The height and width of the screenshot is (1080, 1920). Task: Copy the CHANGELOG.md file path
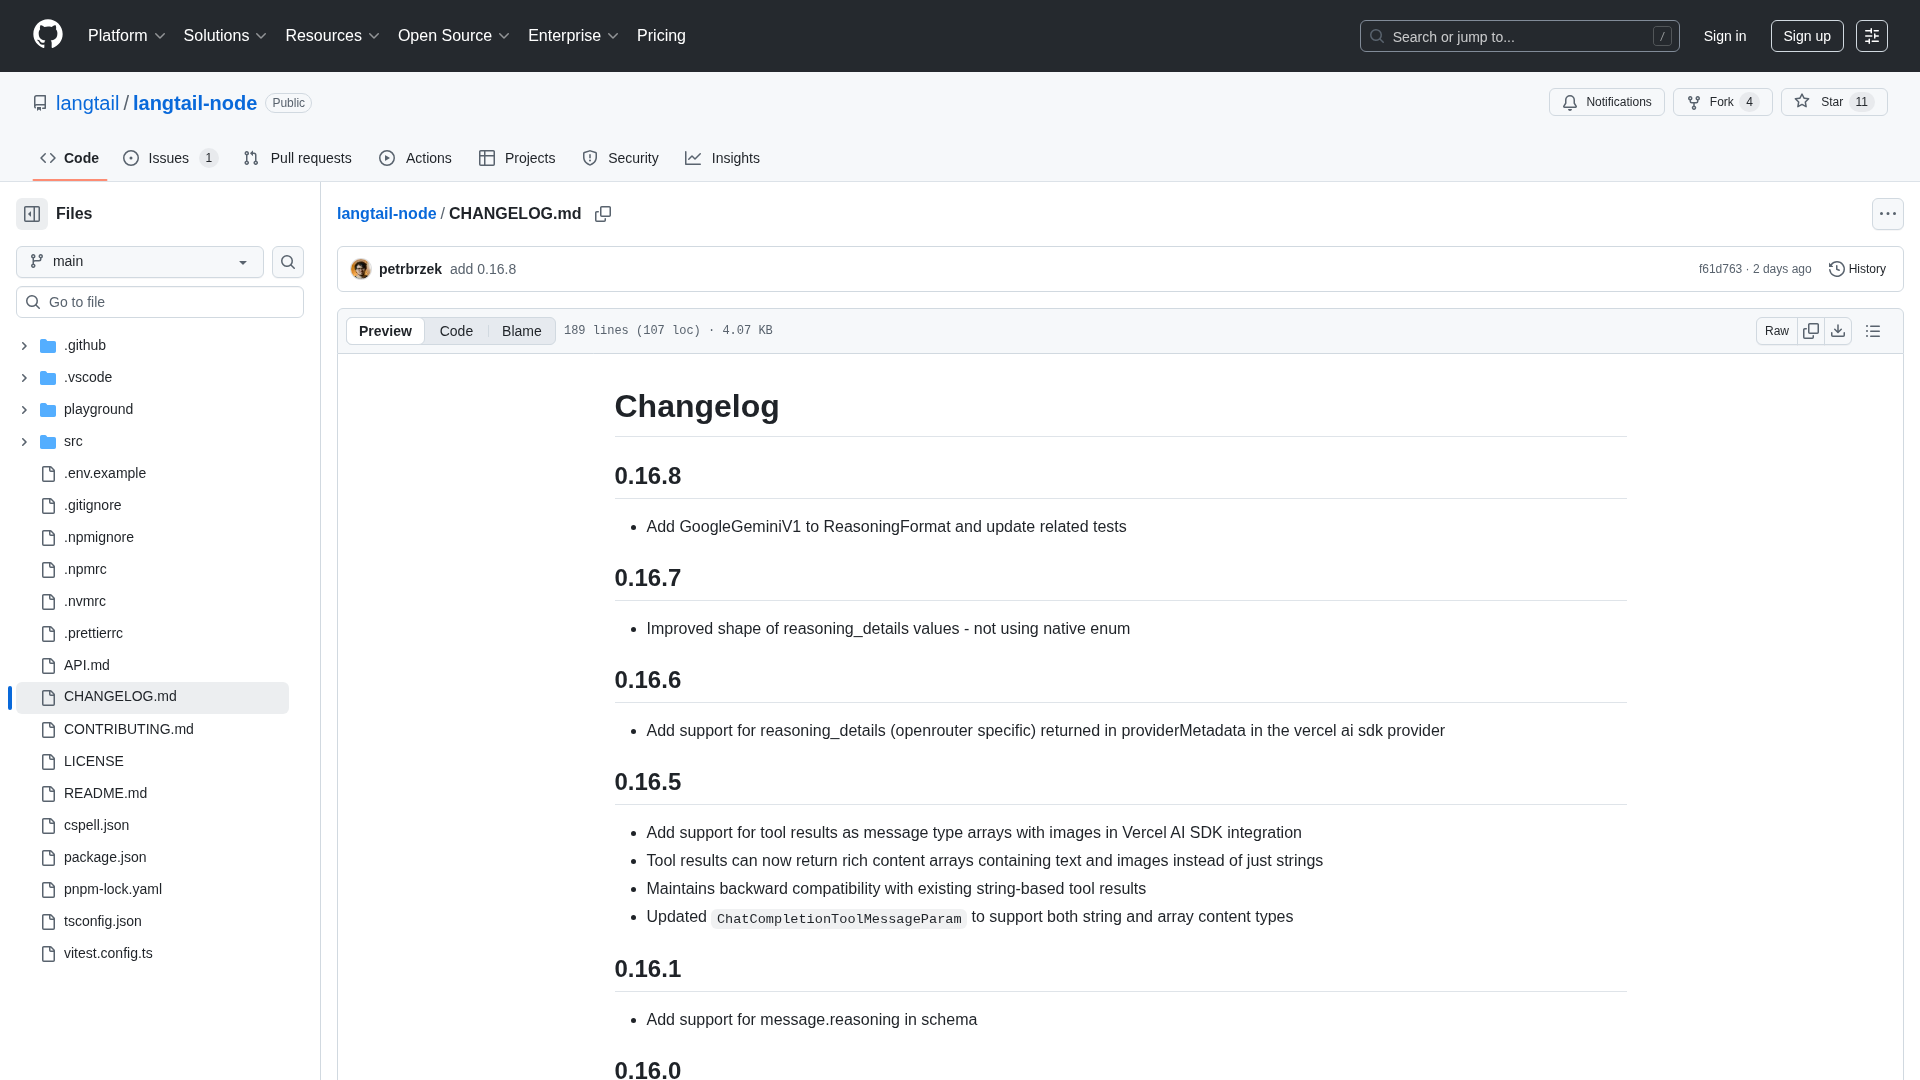point(603,214)
